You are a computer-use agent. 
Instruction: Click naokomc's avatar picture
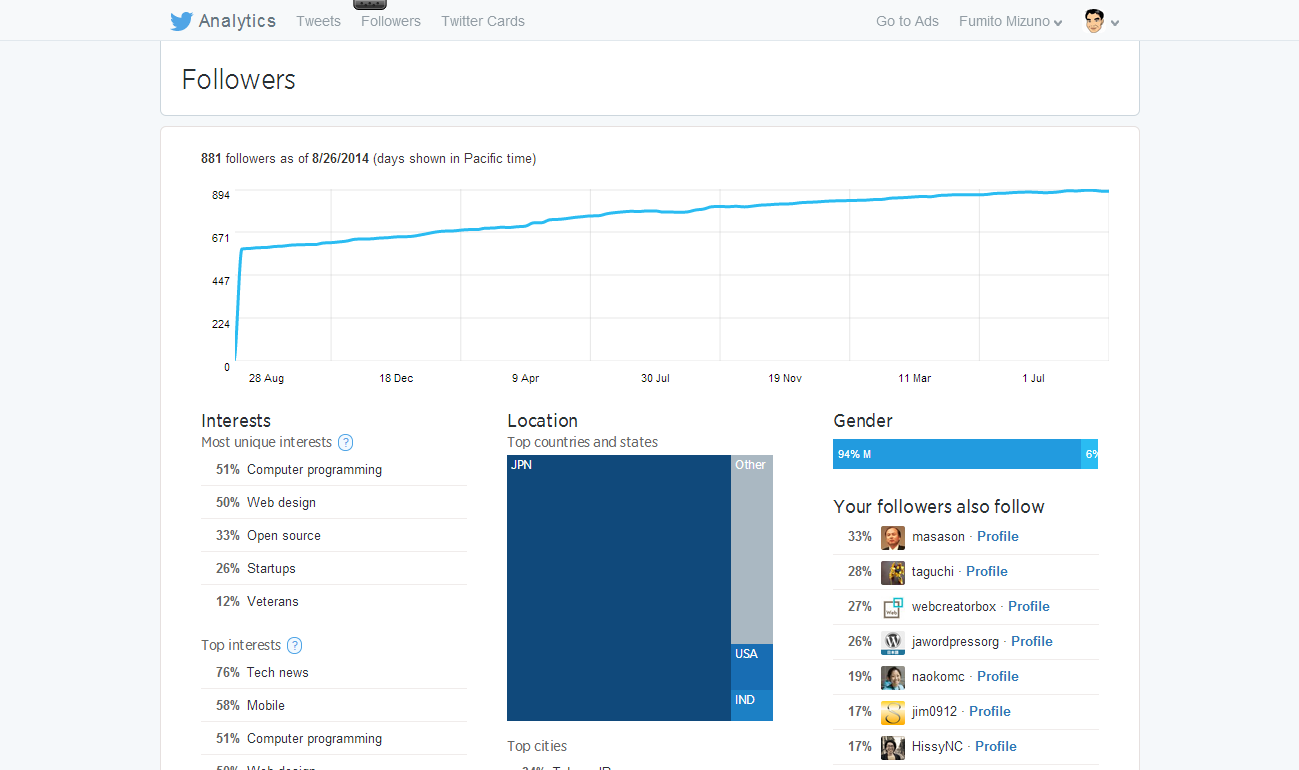point(893,677)
